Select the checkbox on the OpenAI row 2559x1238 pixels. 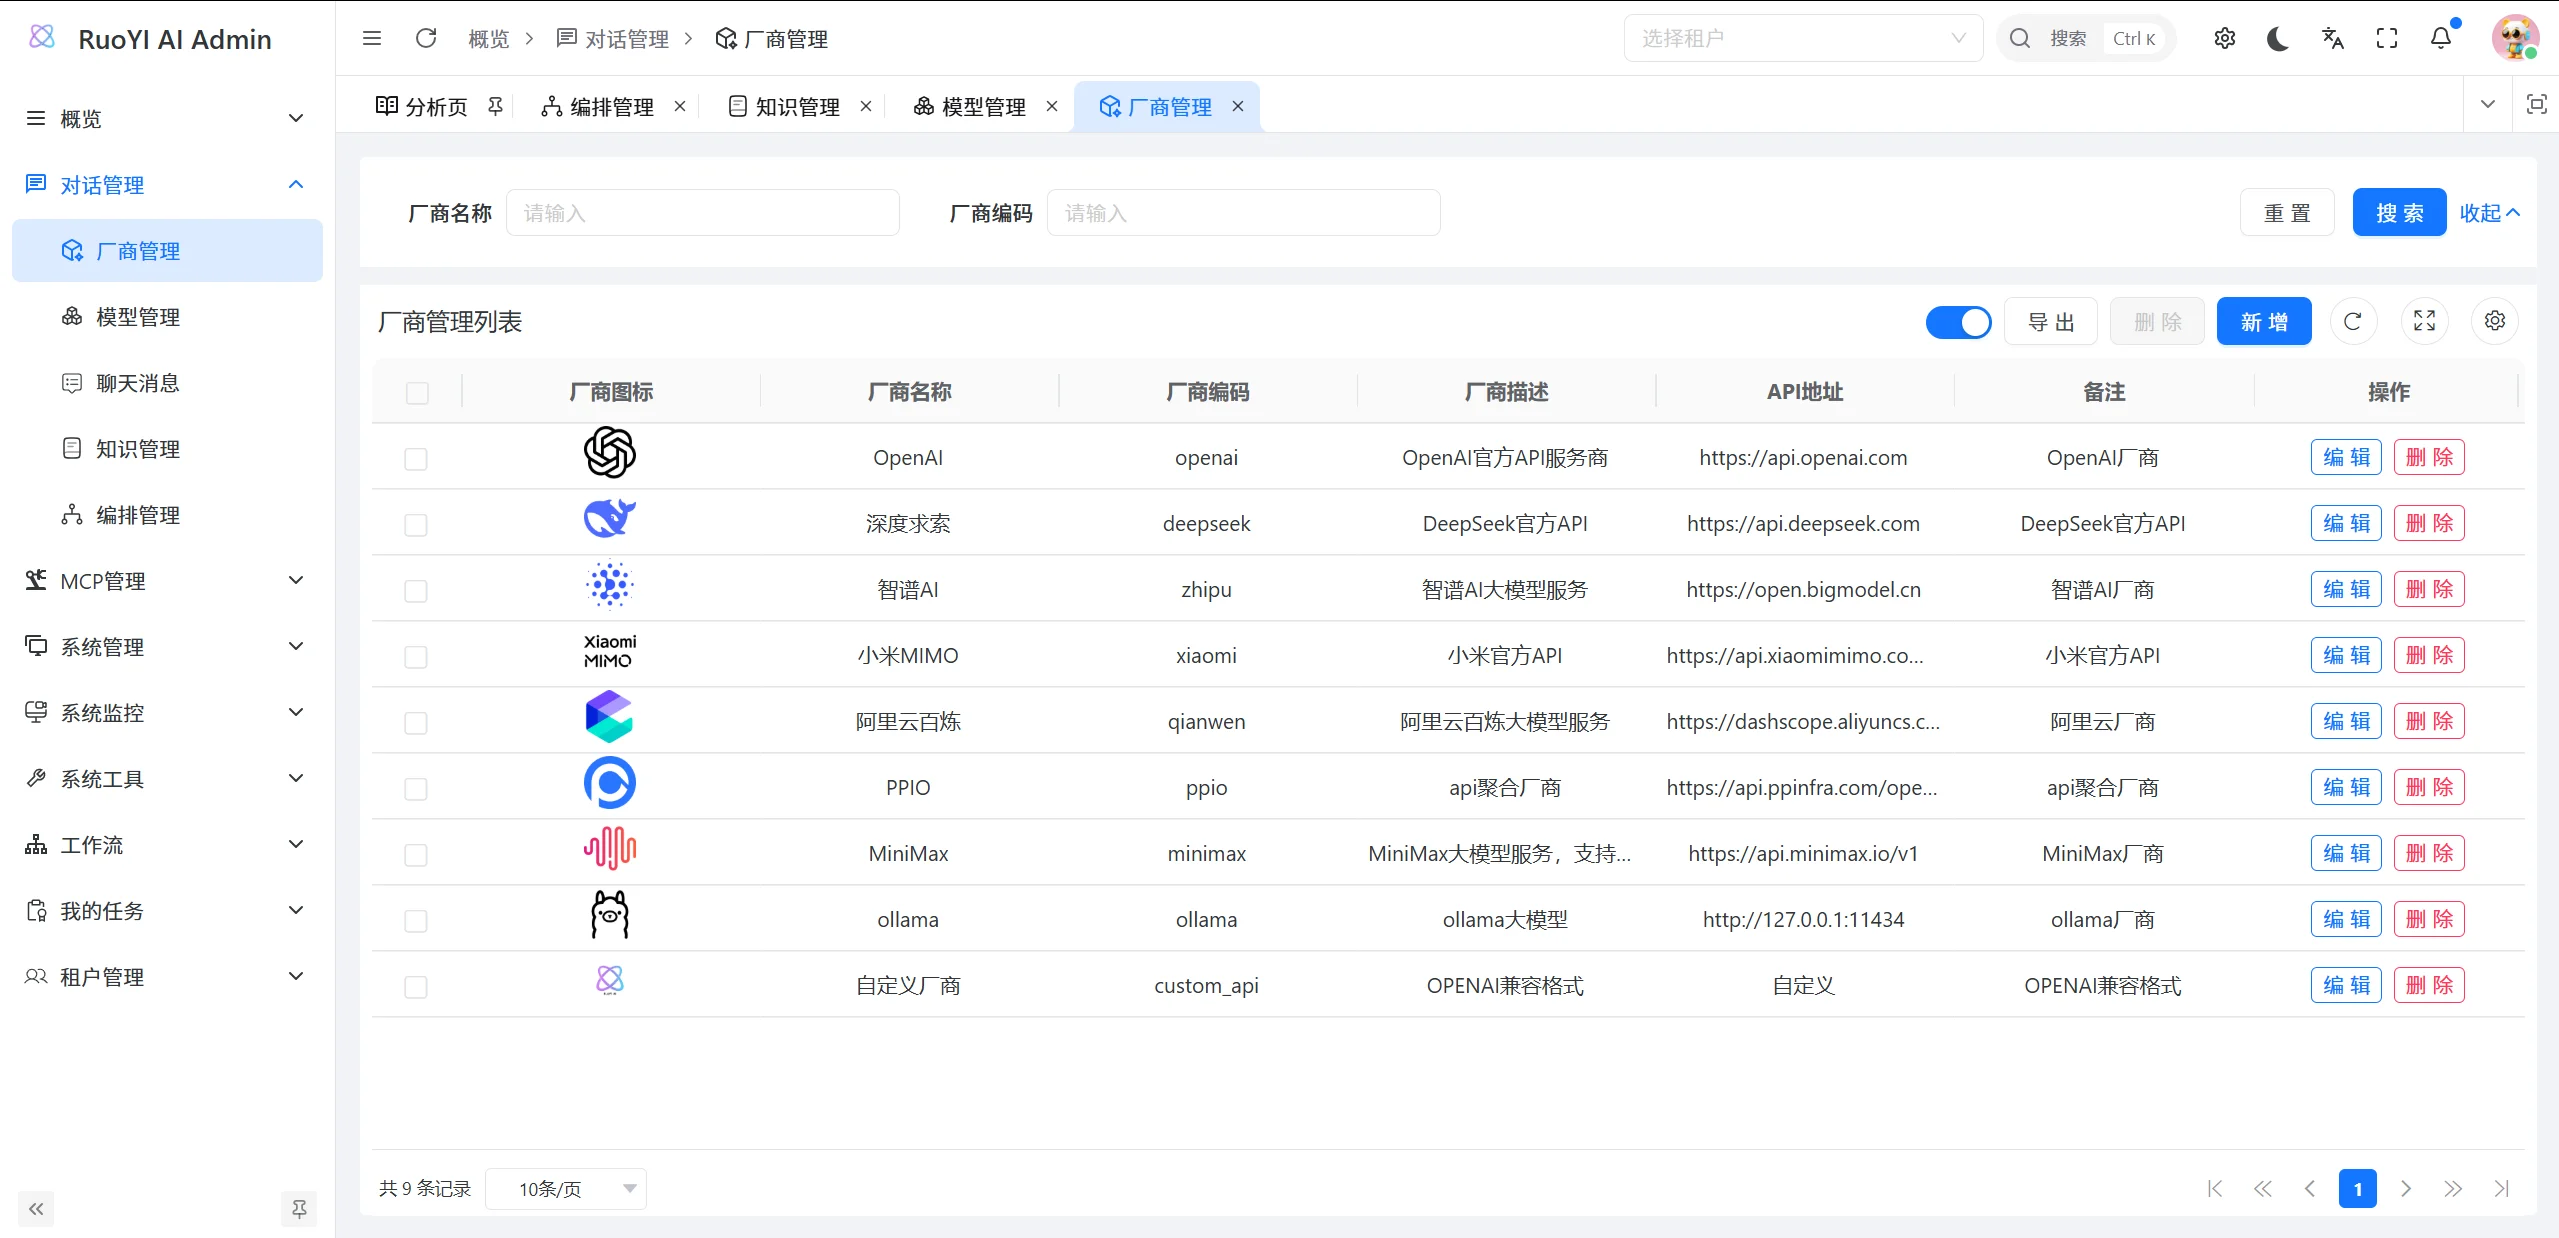[416, 460]
